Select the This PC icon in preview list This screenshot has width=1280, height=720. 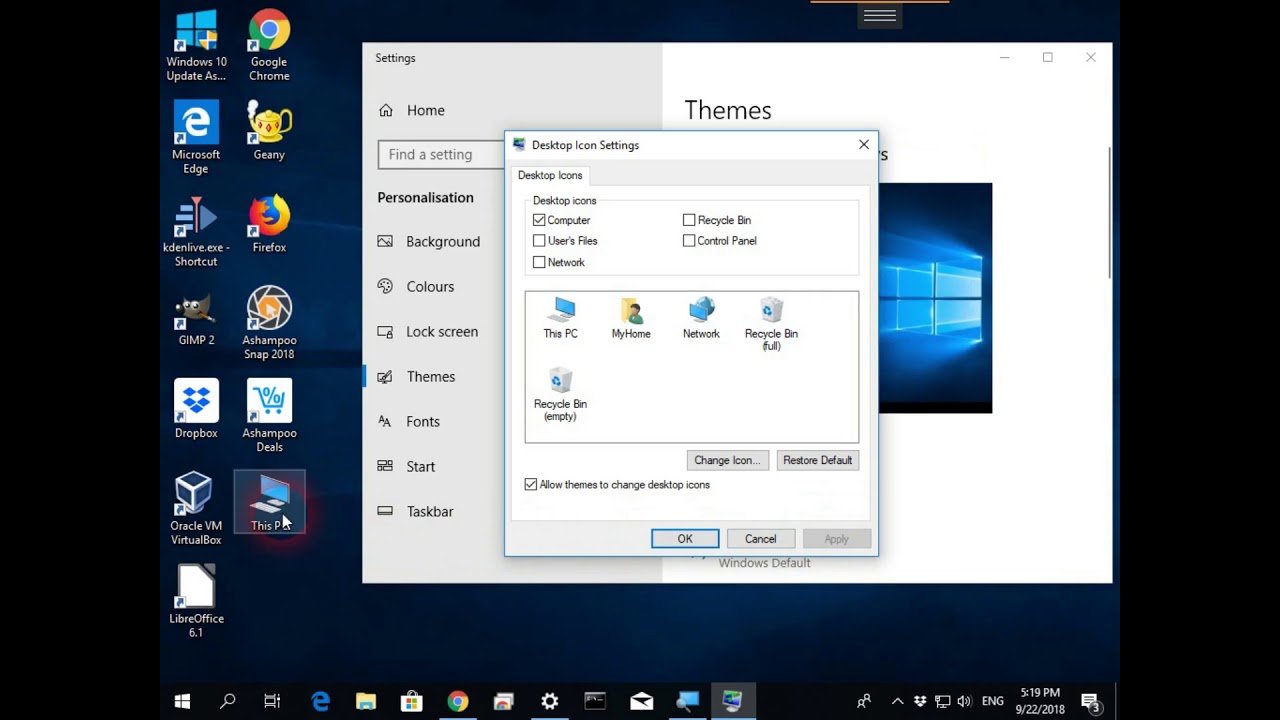click(560, 318)
